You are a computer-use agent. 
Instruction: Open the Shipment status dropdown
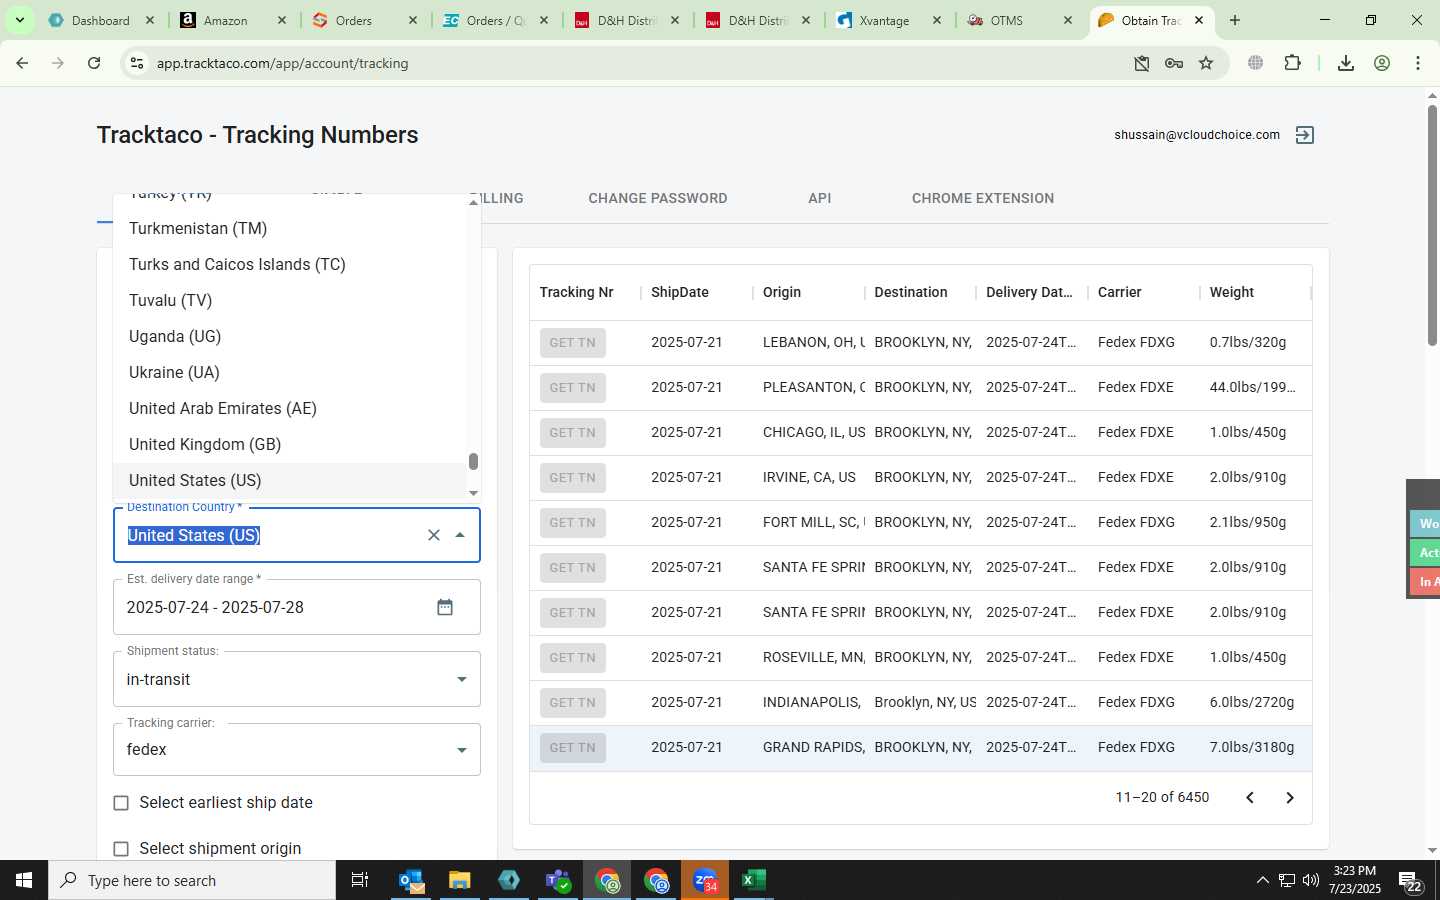(297, 679)
